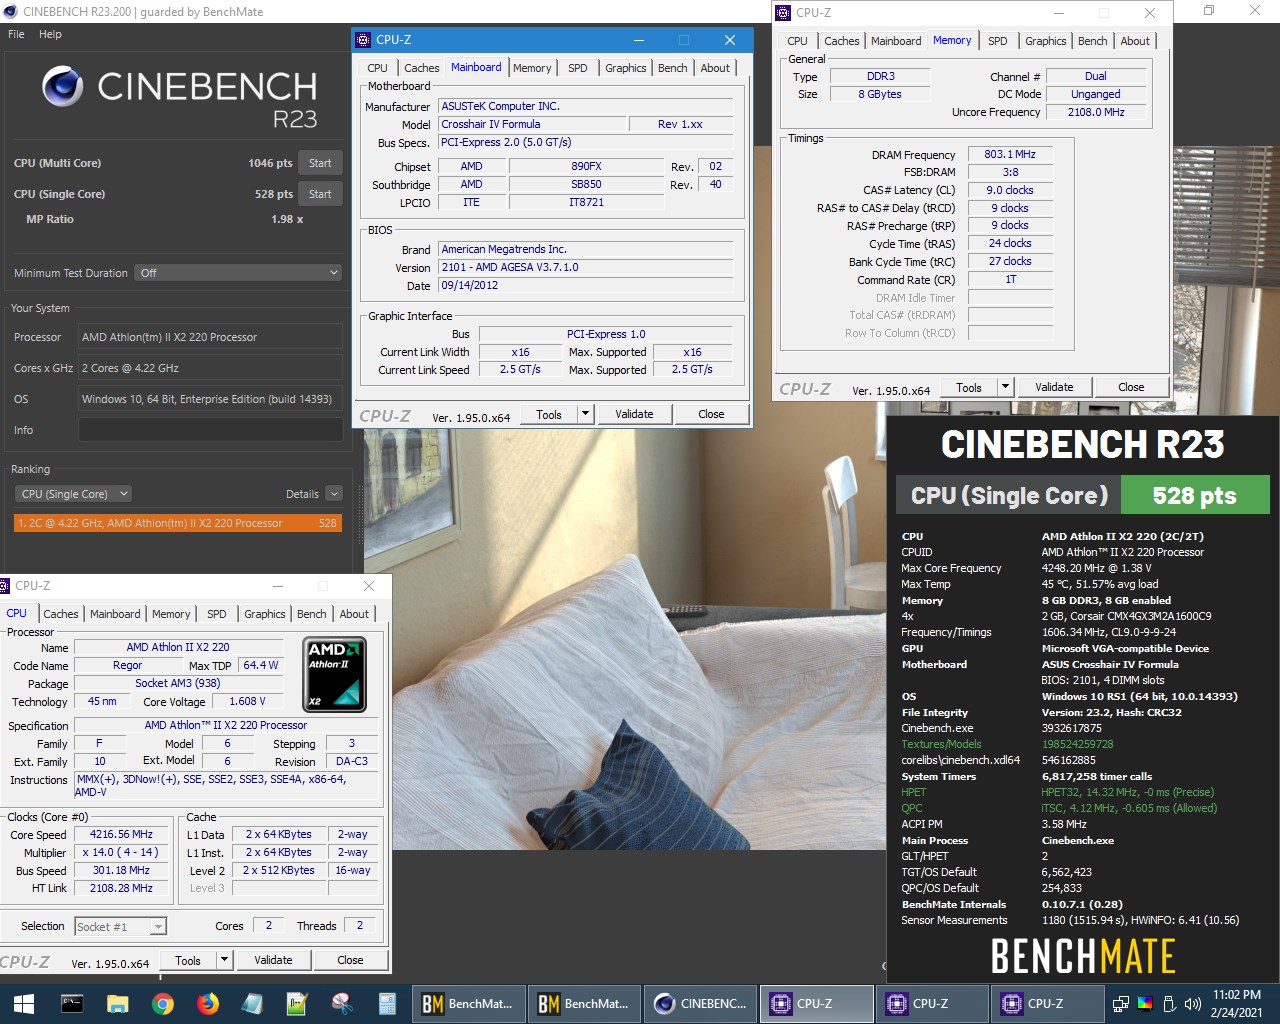
Task: Open Cinebench Help menu
Action: click(50, 34)
